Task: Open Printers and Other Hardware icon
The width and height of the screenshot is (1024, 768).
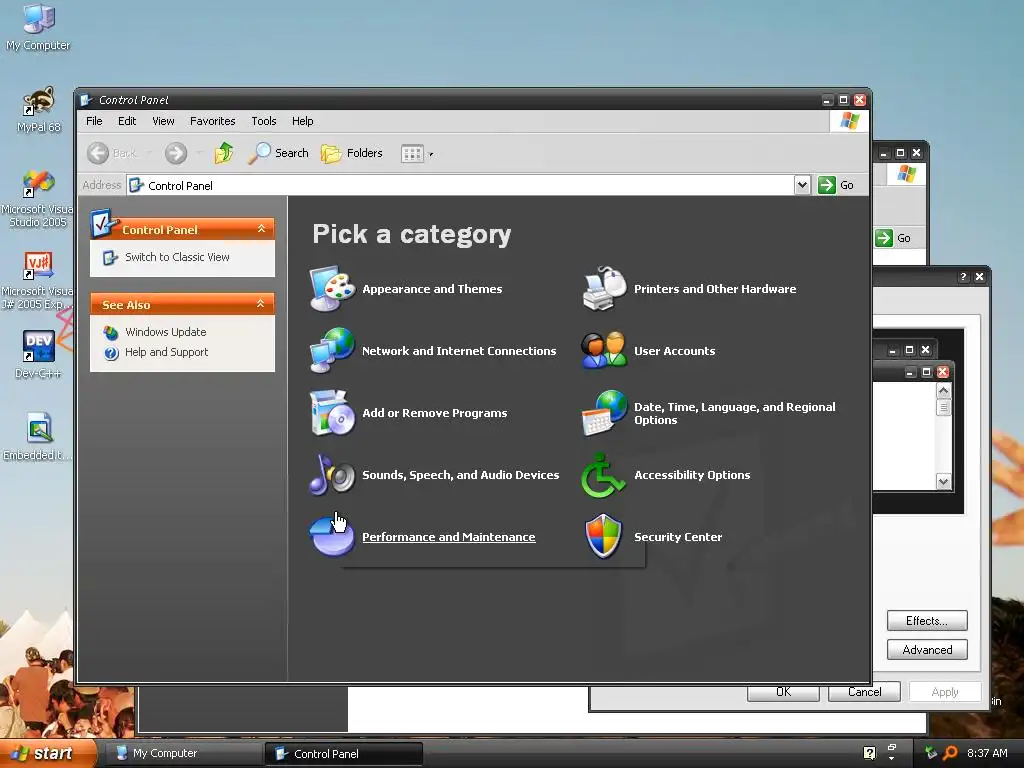Action: [x=604, y=289]
